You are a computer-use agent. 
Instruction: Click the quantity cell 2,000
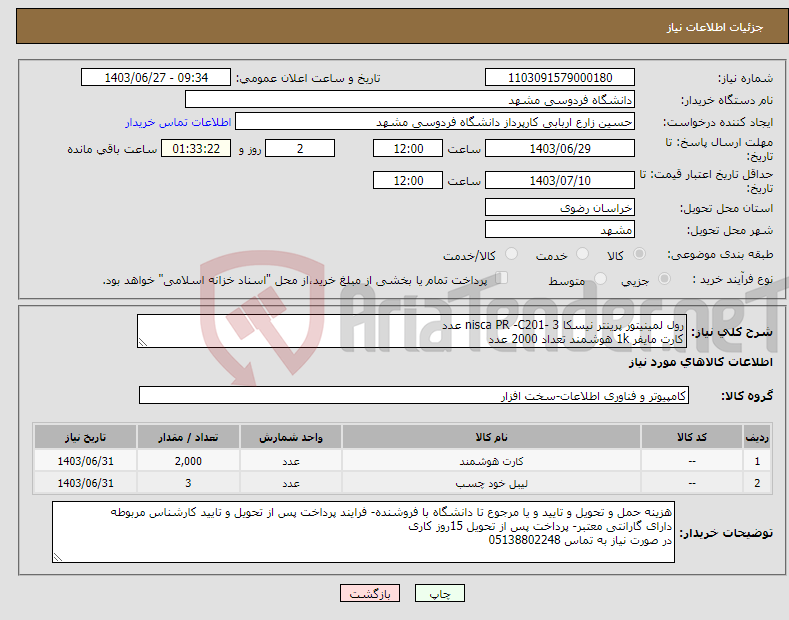[188, 461]
